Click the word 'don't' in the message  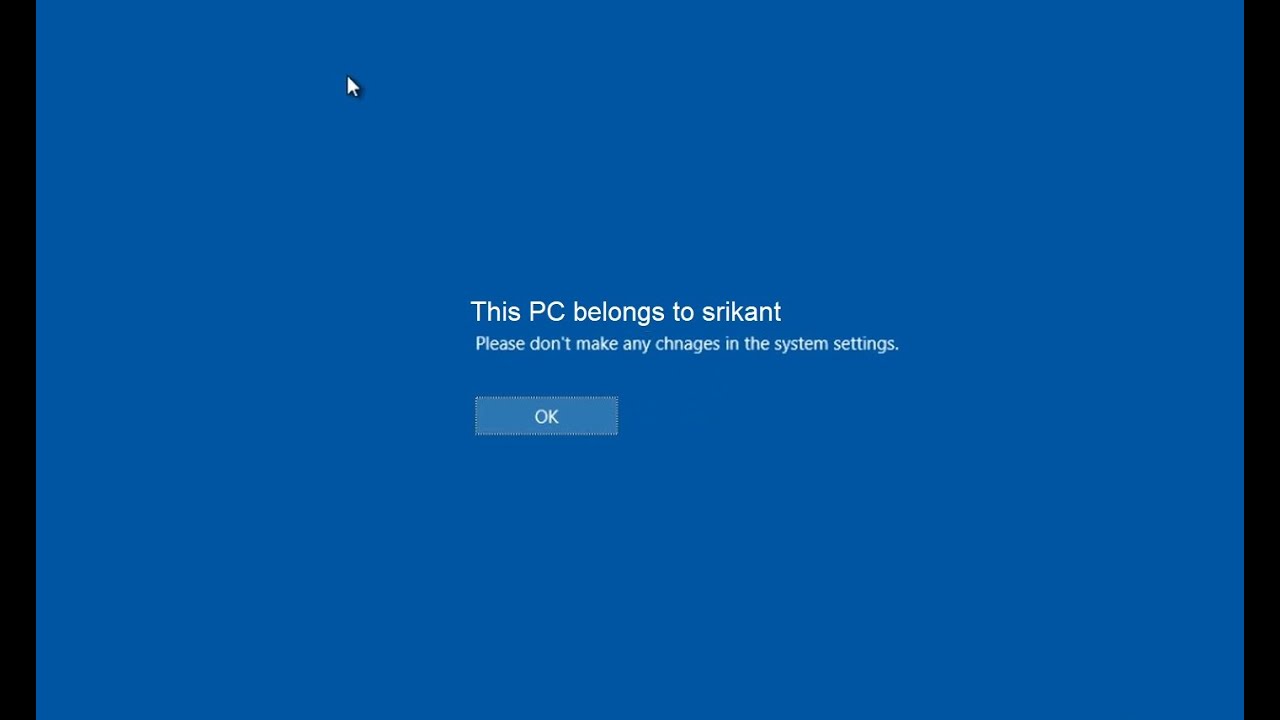pos(550,343)
